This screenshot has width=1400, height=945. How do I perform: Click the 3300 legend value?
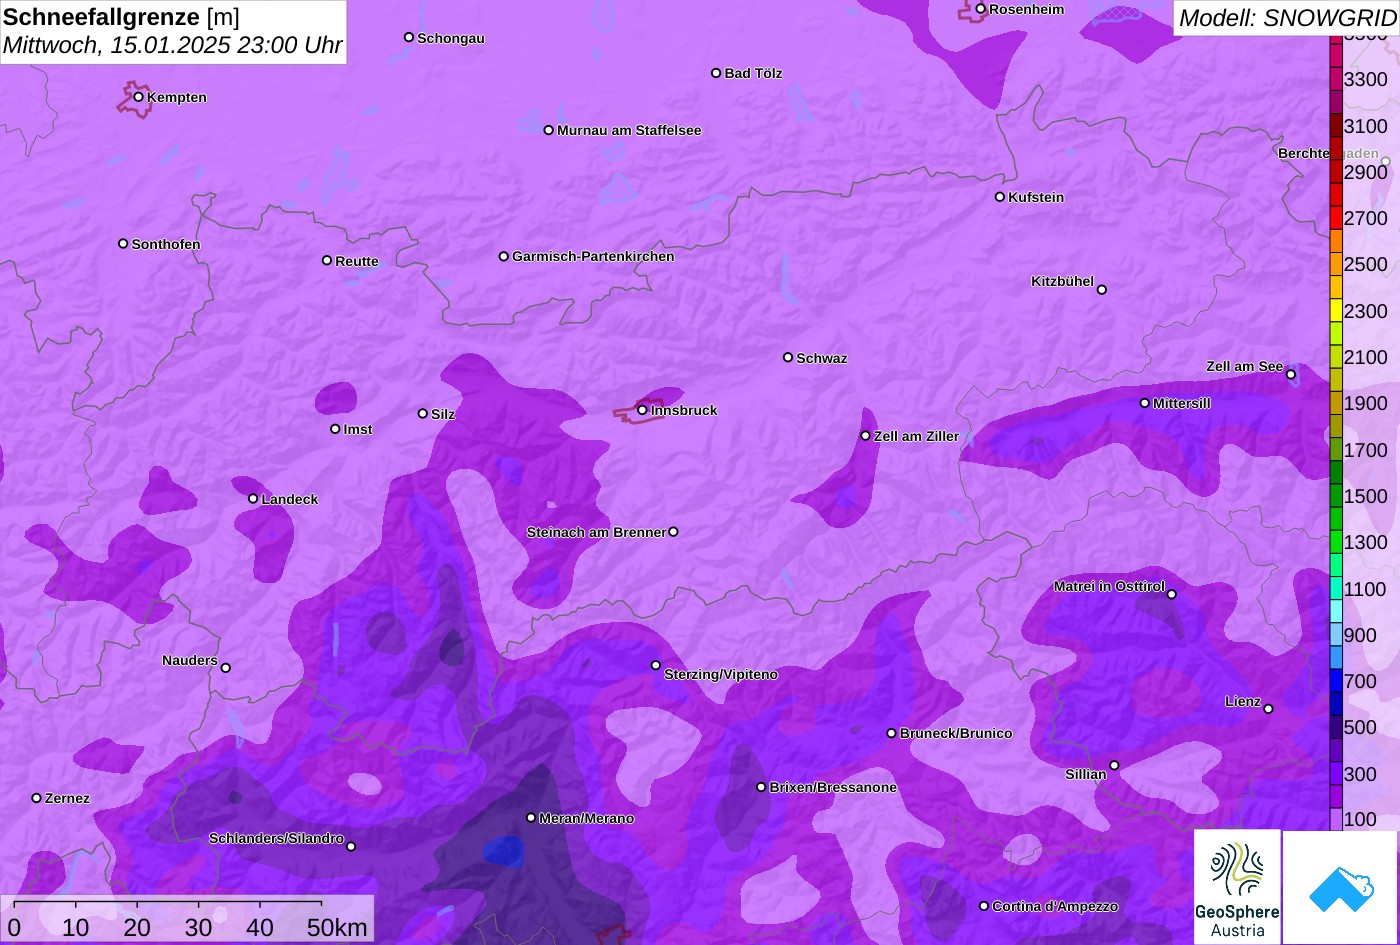[x=1366, y=79]
